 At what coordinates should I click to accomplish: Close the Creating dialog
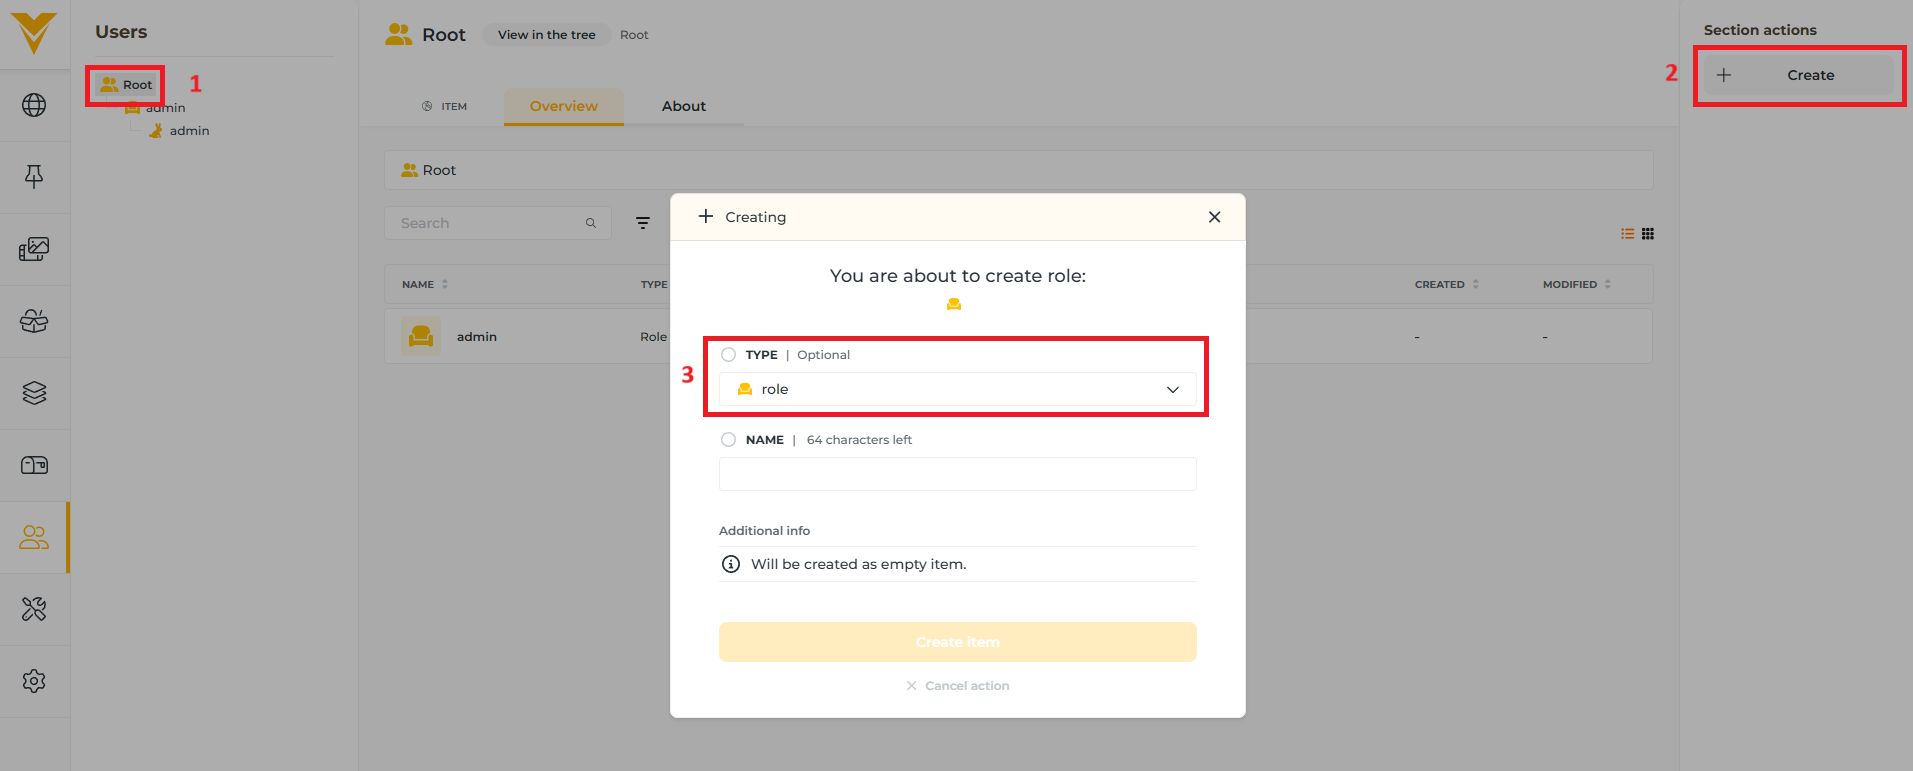pos(1214,217)
